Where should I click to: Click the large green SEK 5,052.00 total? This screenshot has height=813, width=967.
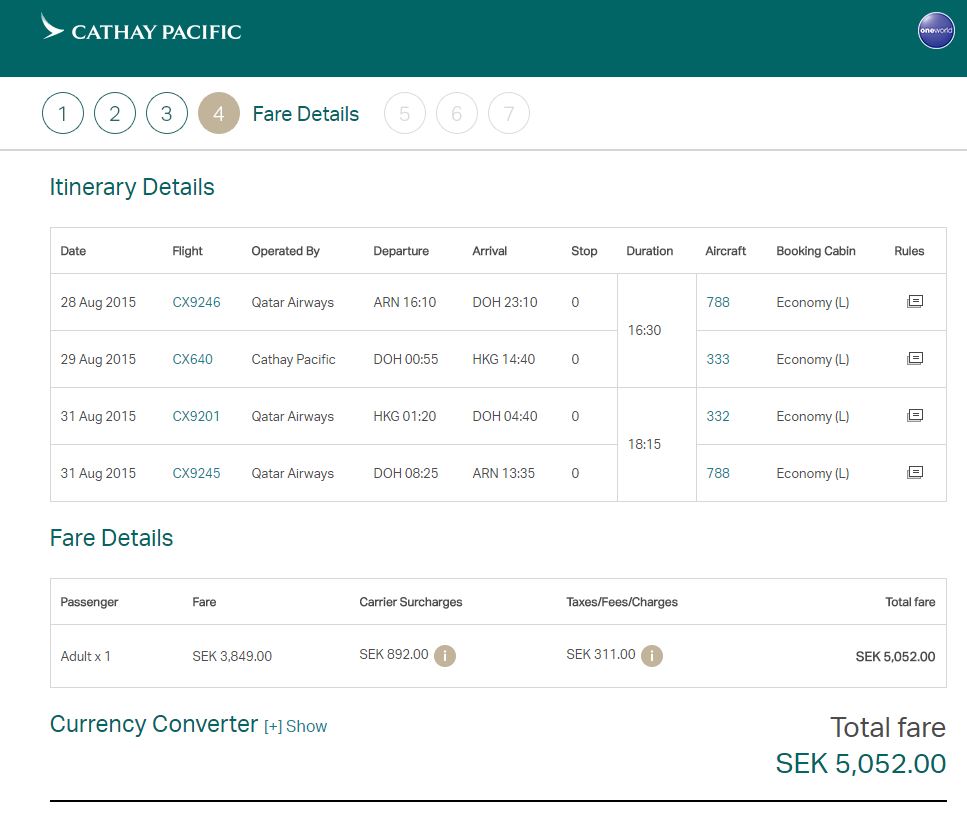point(860,764)
